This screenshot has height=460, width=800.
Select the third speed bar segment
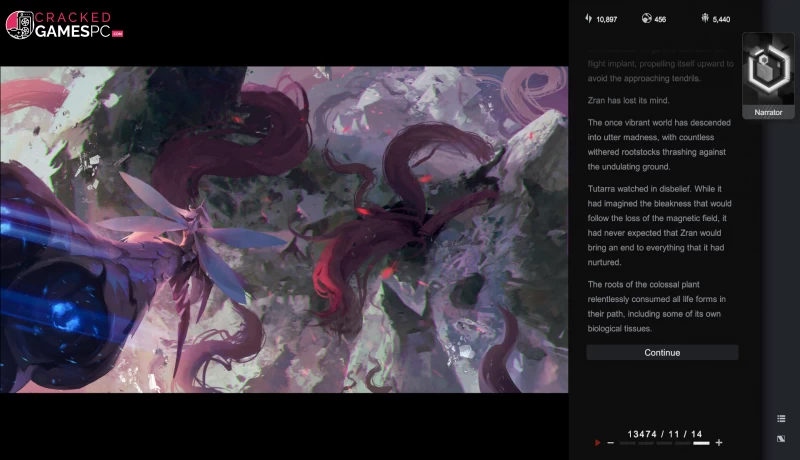(664, 443)
